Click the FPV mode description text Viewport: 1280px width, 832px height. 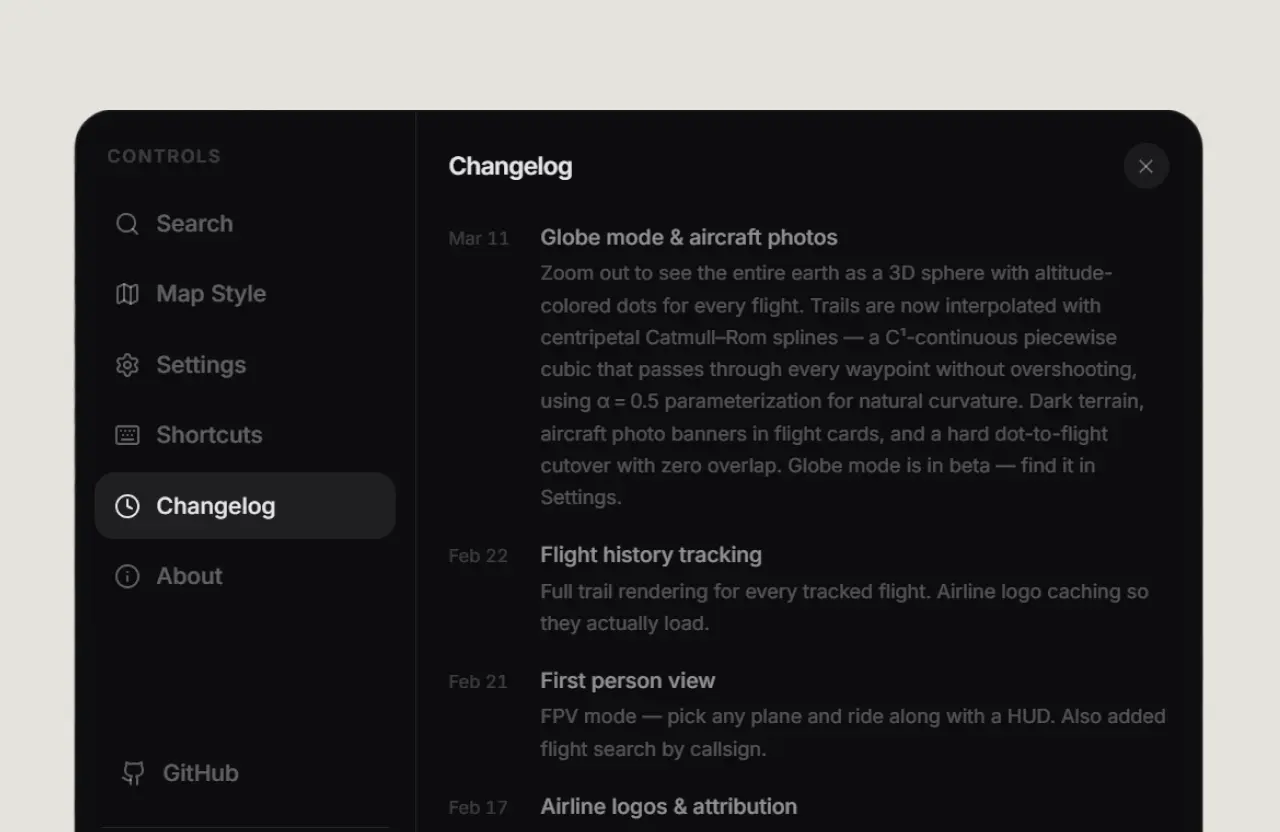[852, 732]
